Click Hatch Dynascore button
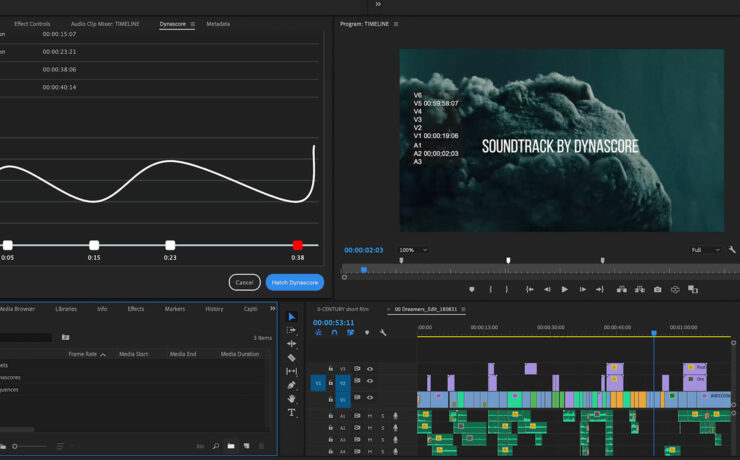The width and height of the screenshot is (740, 460). pyautogui.click(x=294, y=282)
